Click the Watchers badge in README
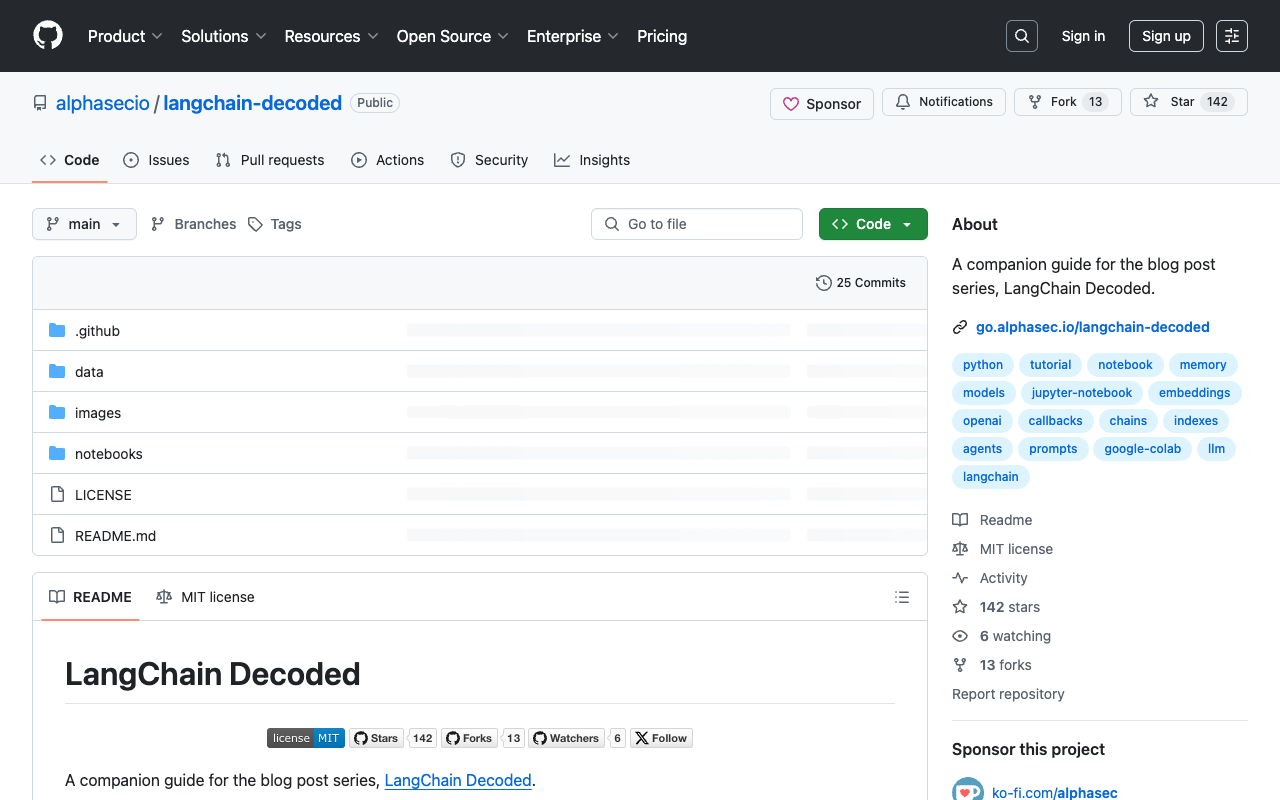The height and width of the screenshot is (800, 1280). coord(577,738)
